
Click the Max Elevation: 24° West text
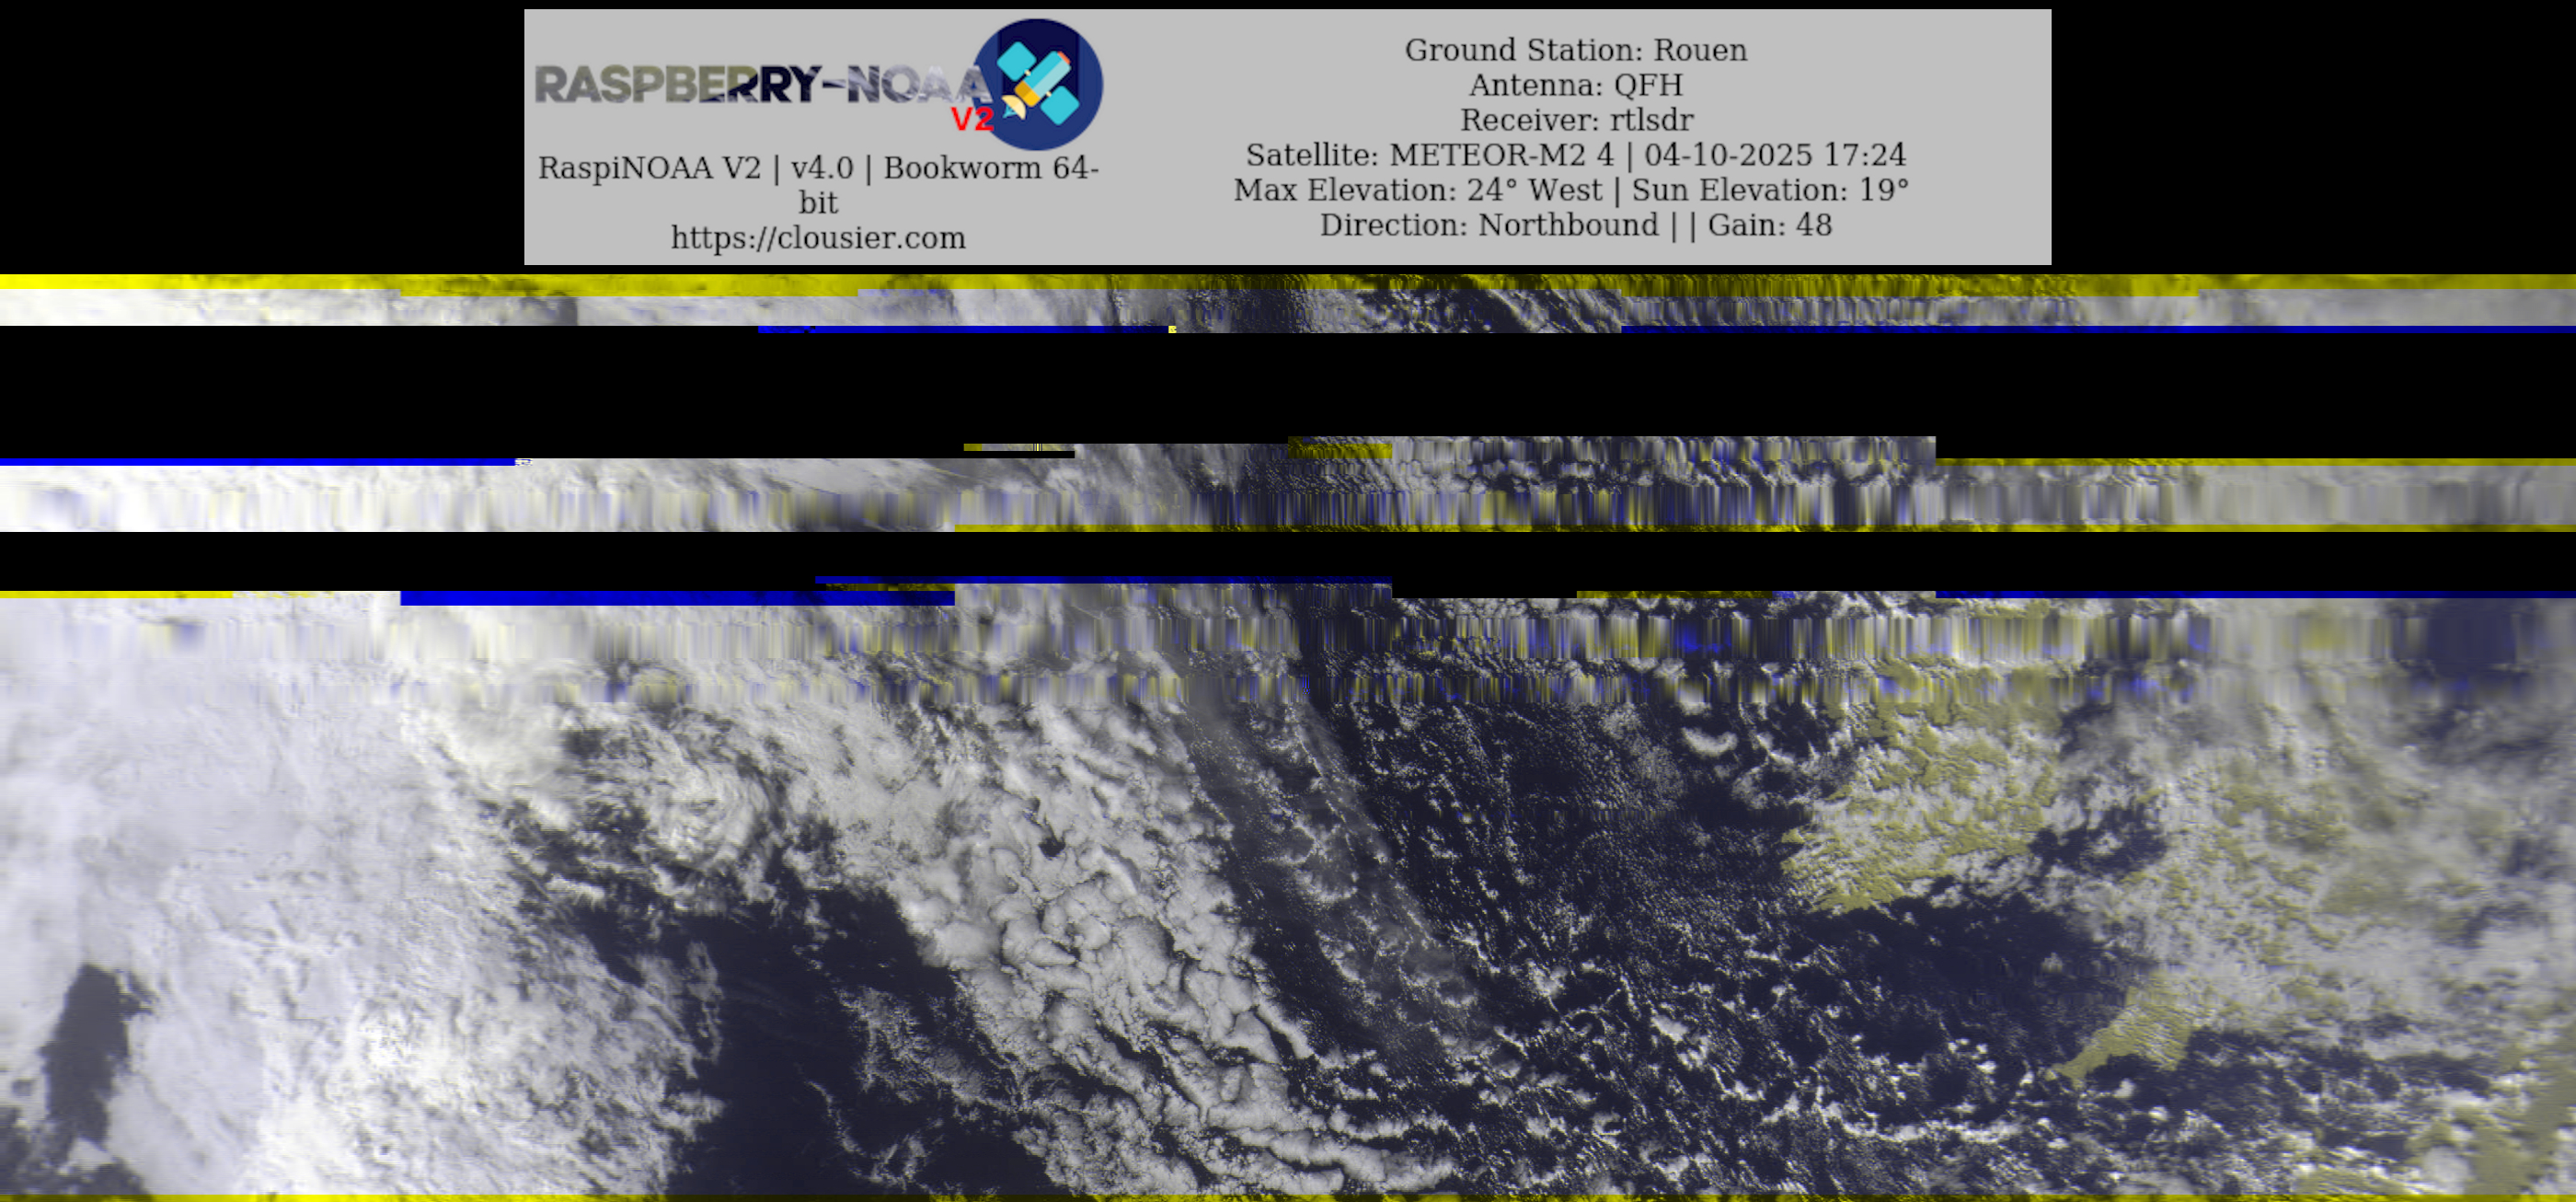[x=1417, y=190]
